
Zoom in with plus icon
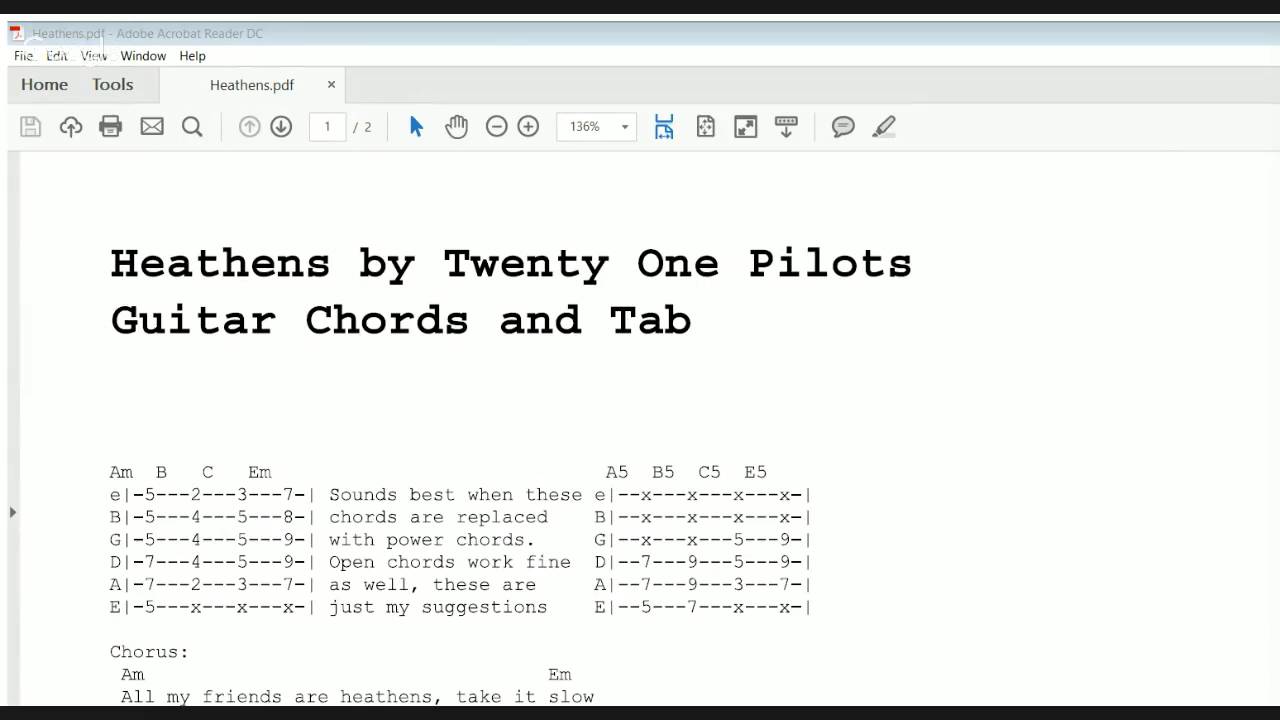tap(528, 127)
